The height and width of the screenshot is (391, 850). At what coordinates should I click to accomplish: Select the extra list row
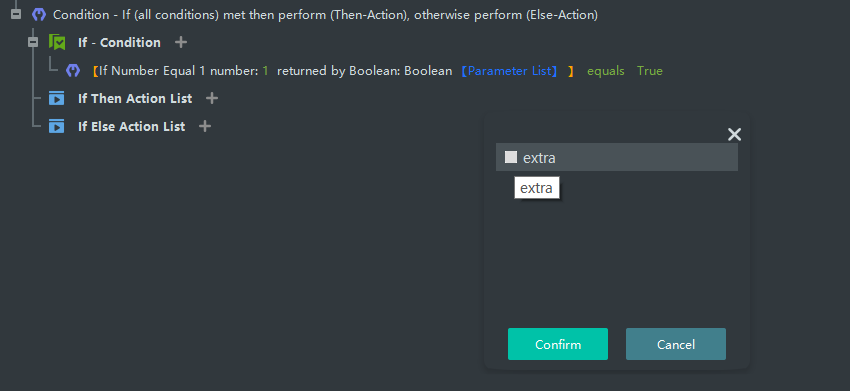click(616, 157)
